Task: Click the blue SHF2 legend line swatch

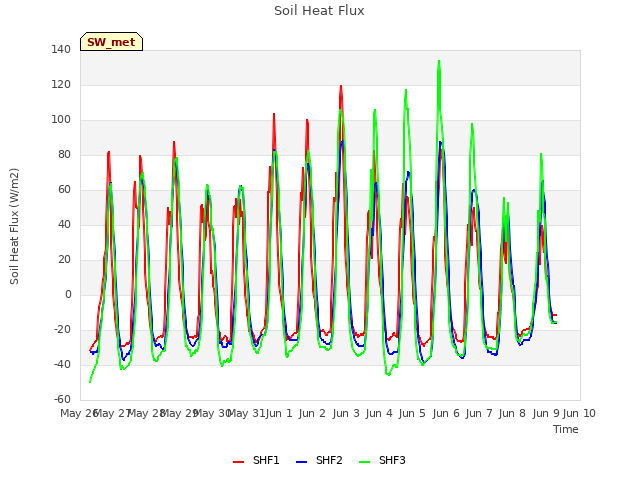Action: tap(301, 462)
